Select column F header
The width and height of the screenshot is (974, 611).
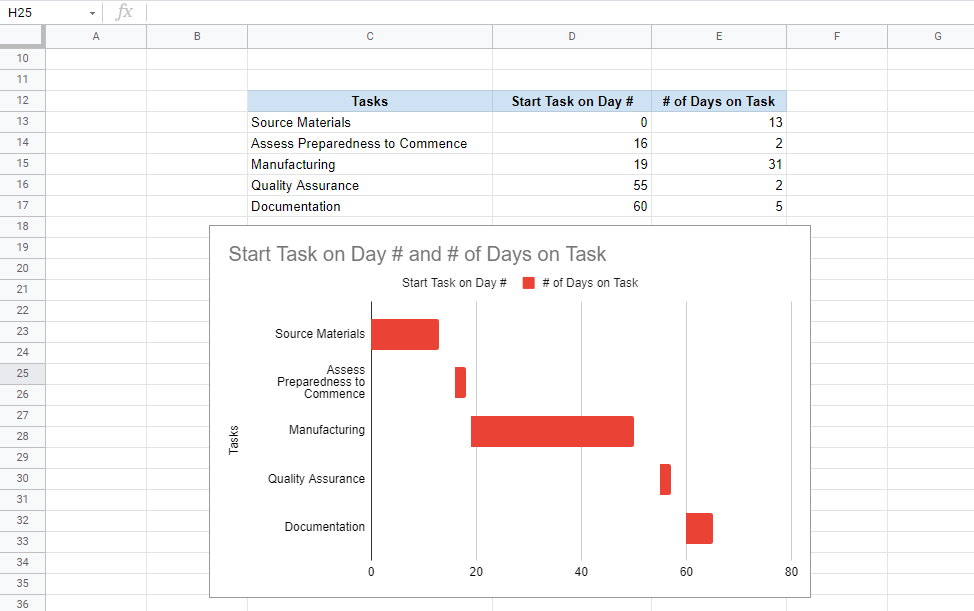(837, 37)
